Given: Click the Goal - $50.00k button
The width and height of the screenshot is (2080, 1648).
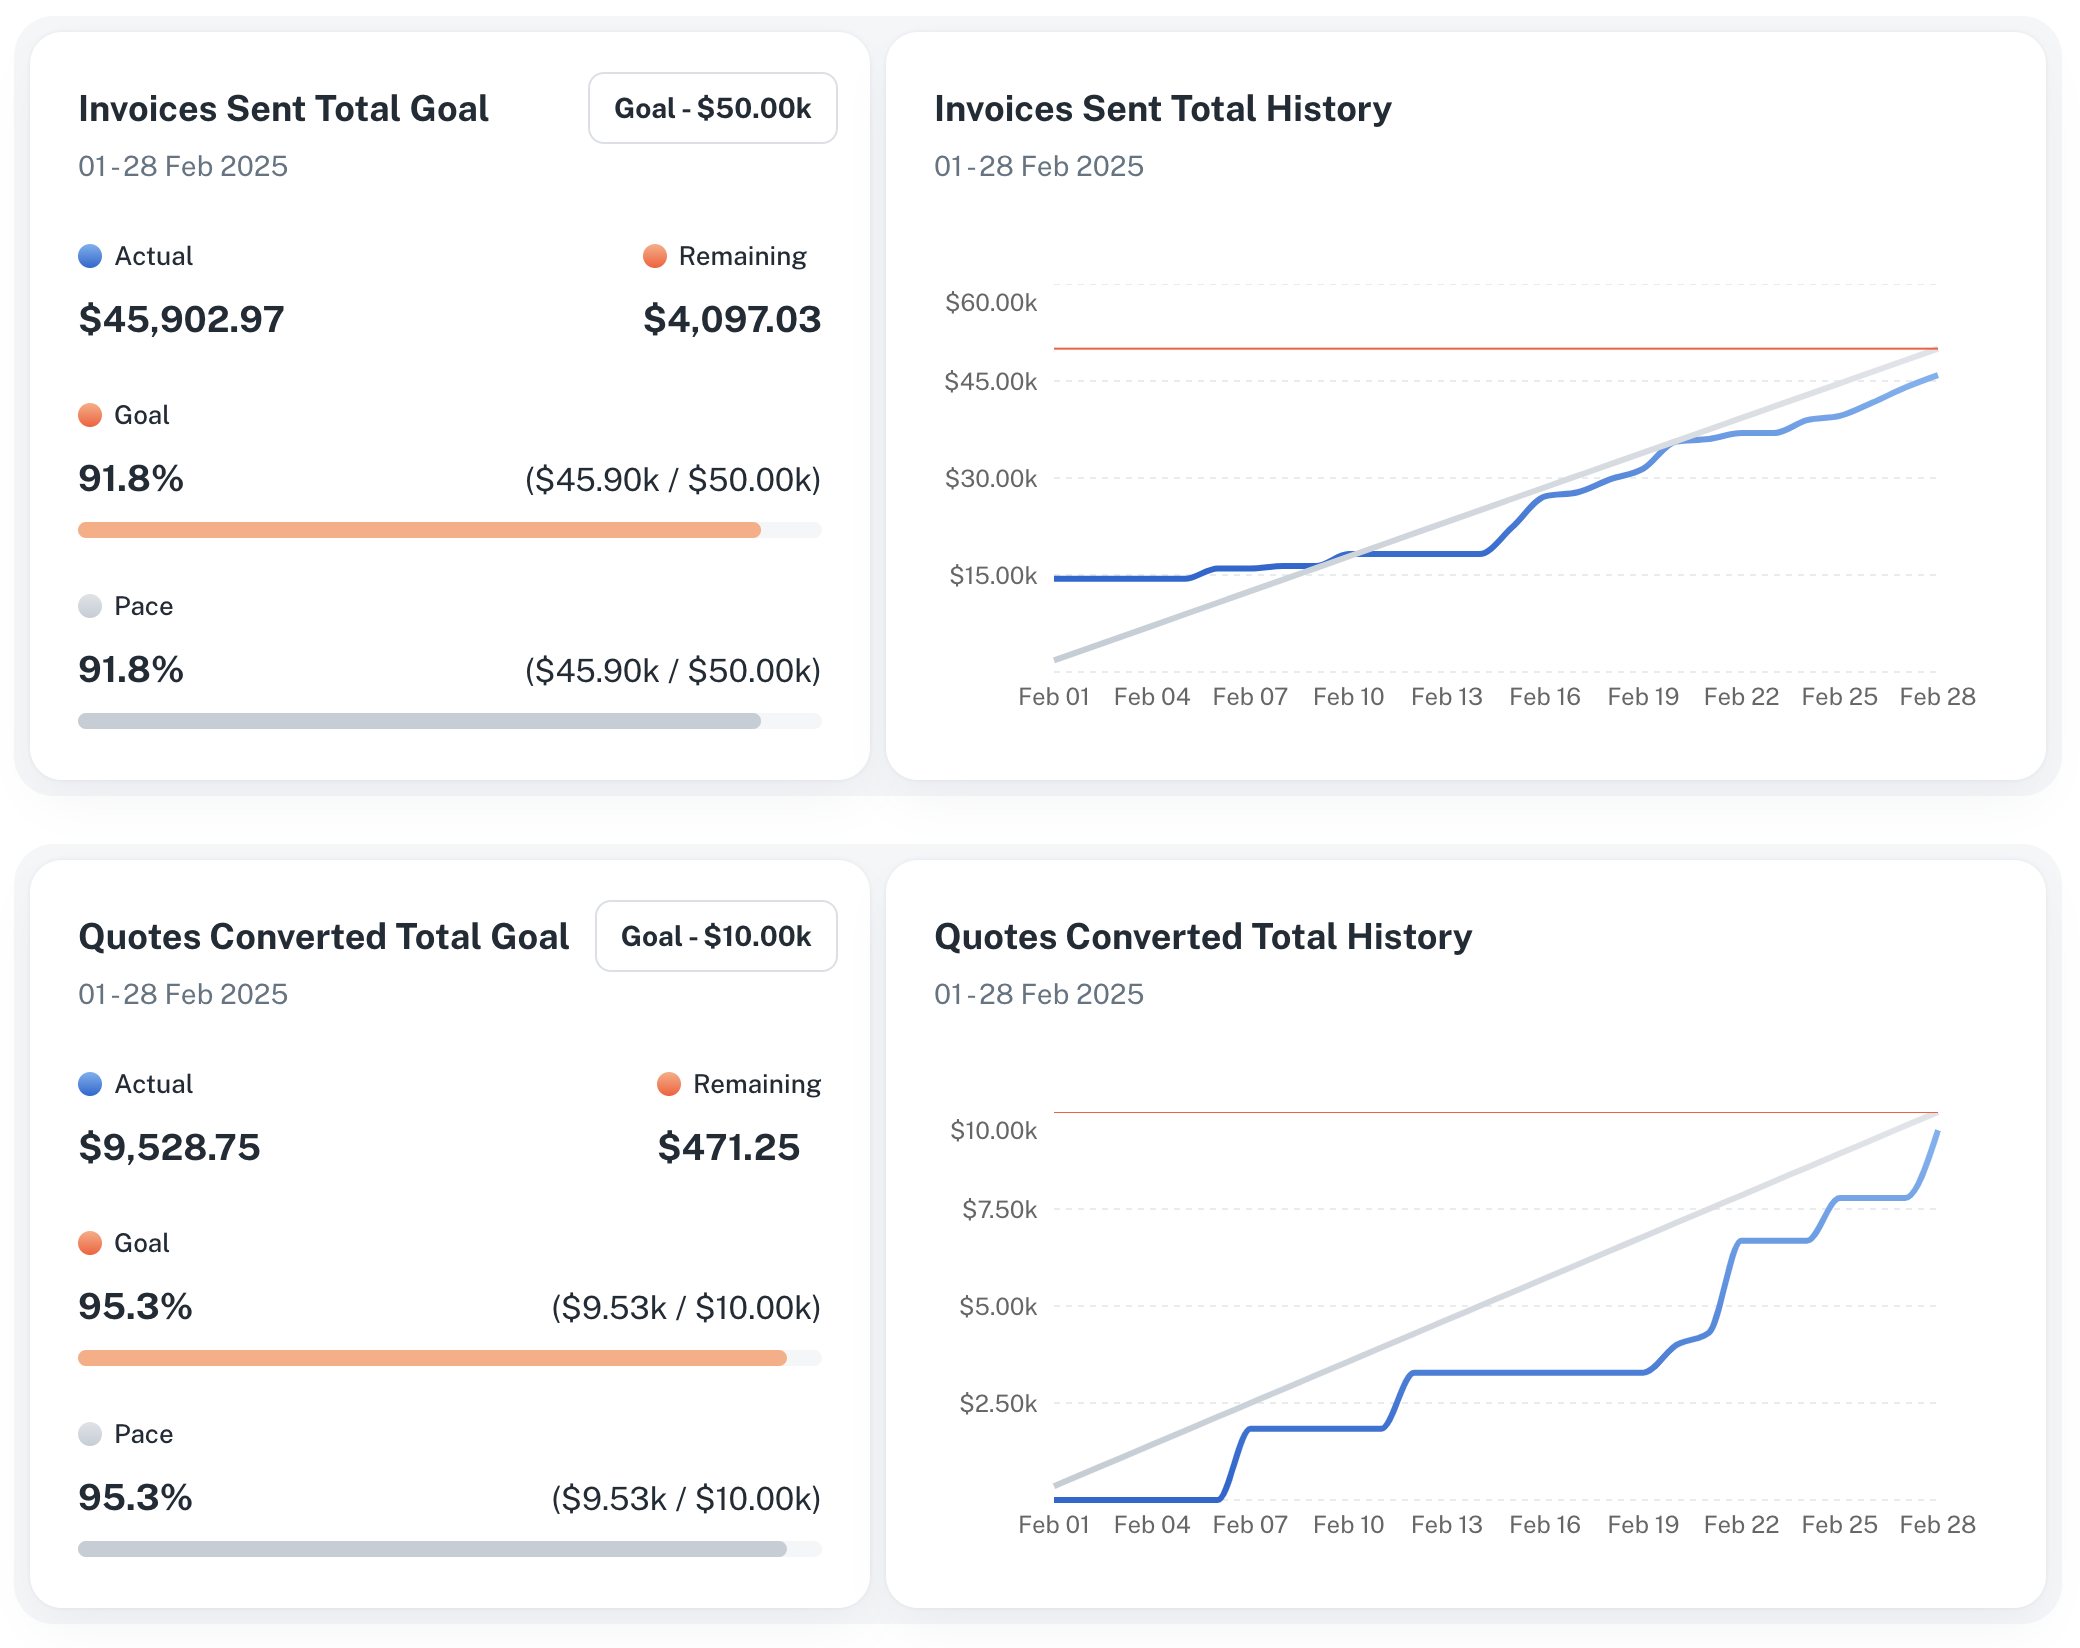Looking at the screenshot, I should click(712, 108).
